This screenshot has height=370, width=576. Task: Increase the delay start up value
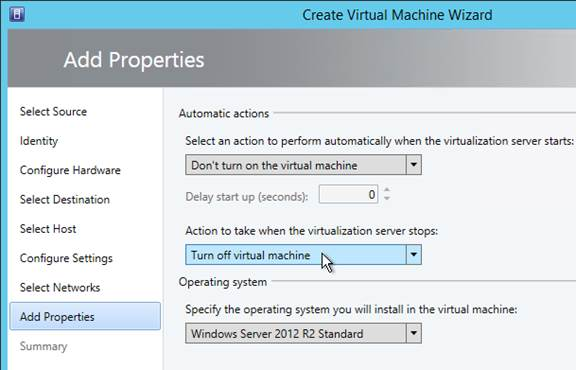coord(387,190)
